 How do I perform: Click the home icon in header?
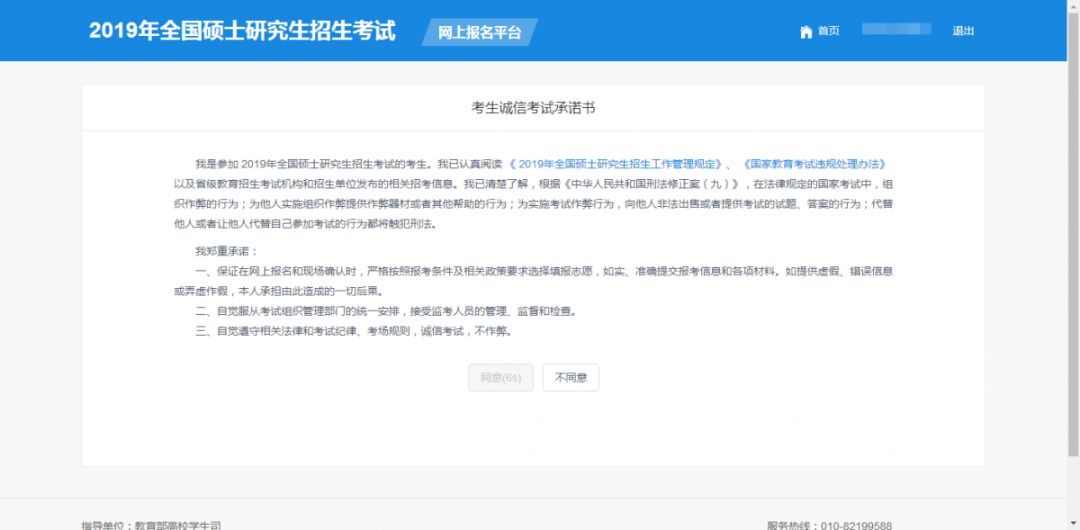pyautogui.click(x=806, y=32)
